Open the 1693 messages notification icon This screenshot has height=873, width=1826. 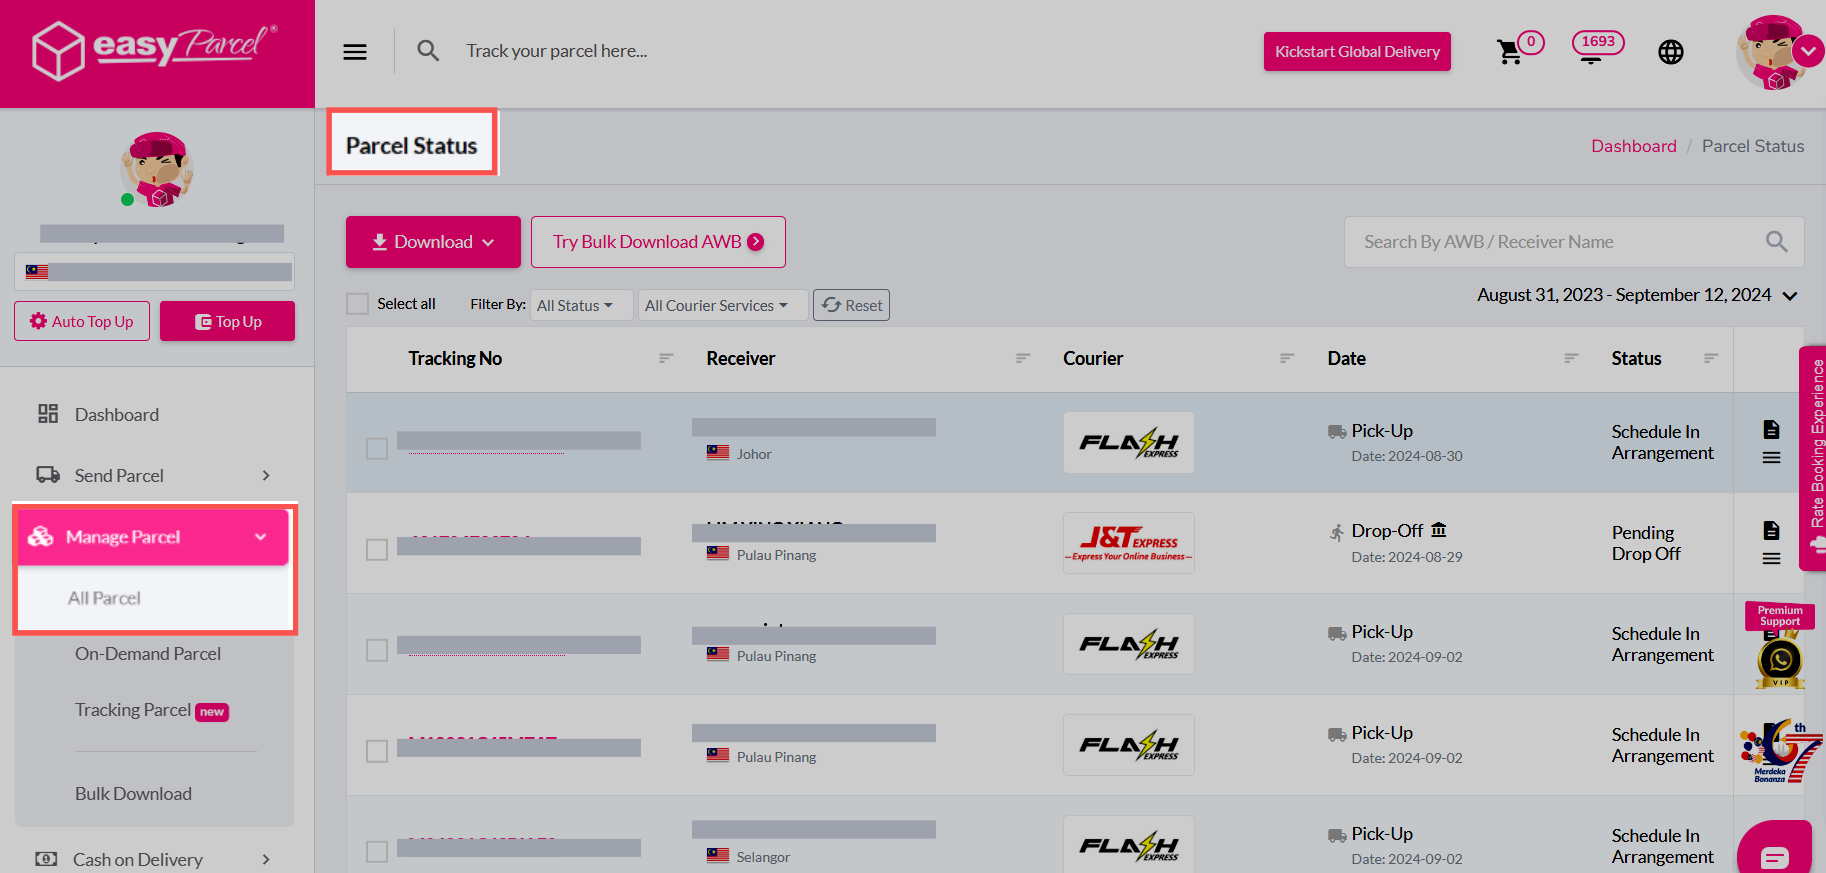(1597, 47)
